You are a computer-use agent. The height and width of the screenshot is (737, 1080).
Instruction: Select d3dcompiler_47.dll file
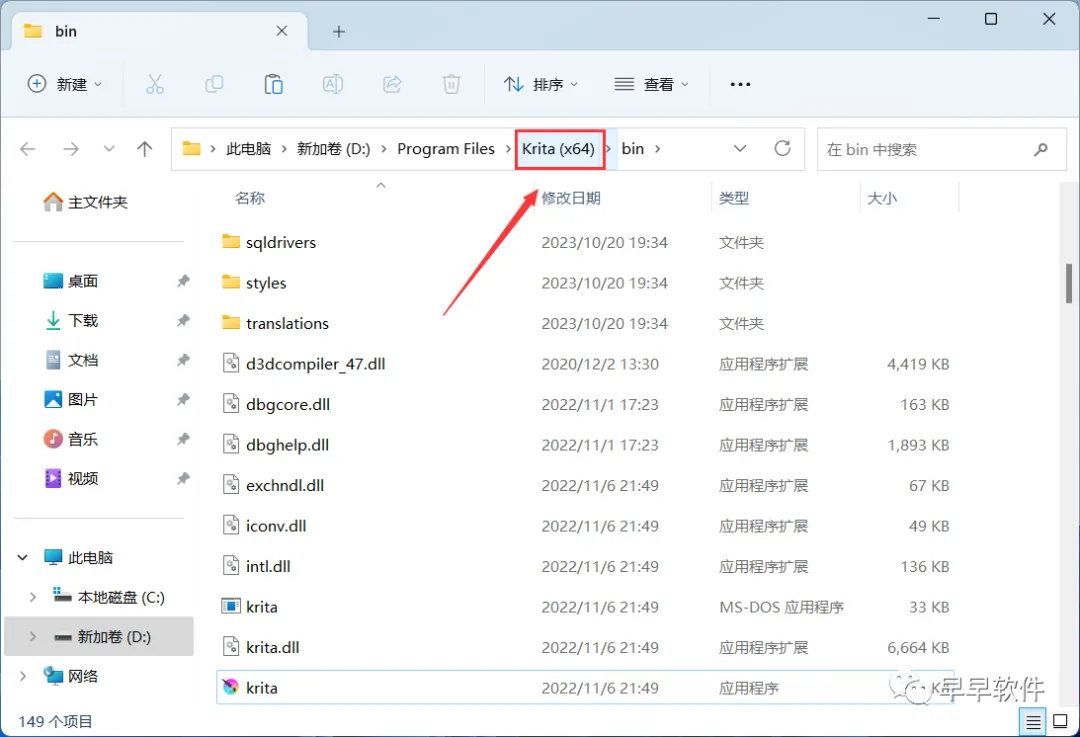(585, 364)
